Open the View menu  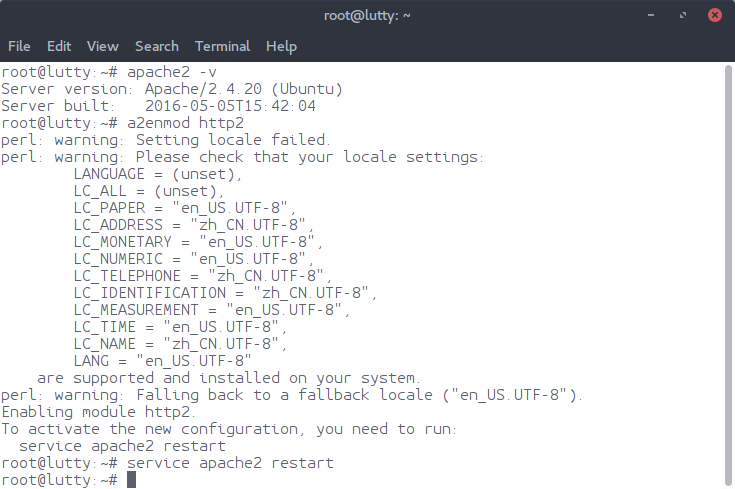[102, 46]
